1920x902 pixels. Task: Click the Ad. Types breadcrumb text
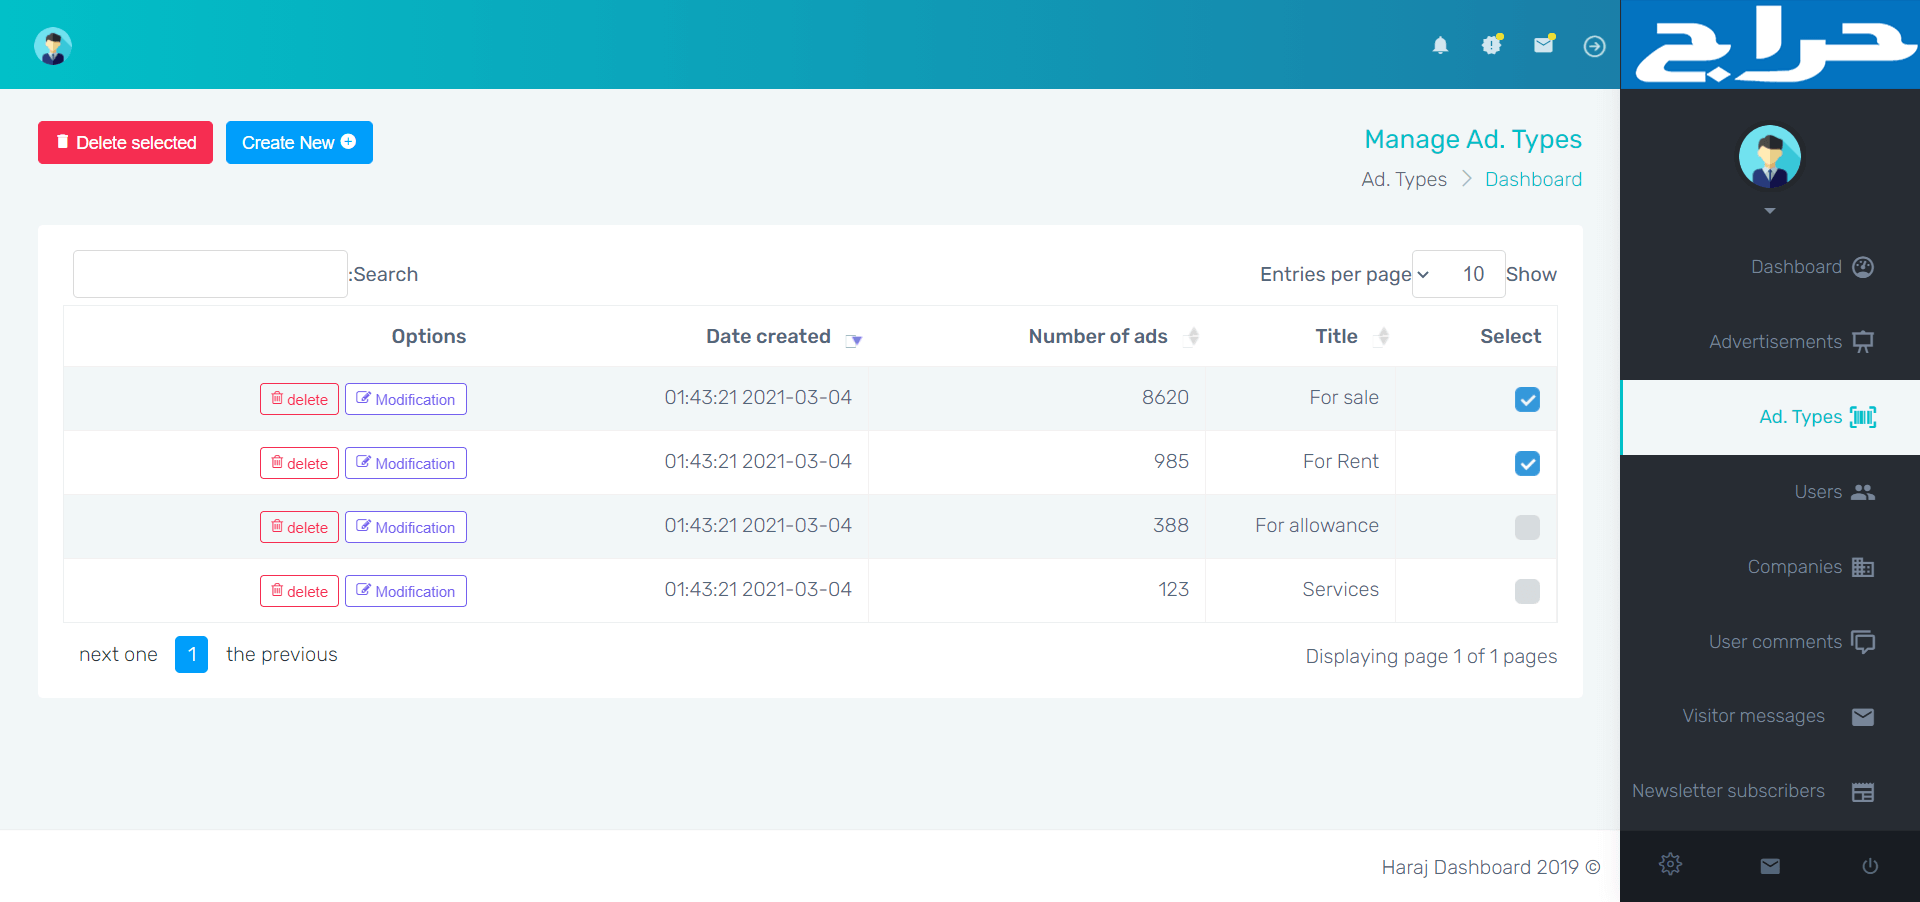click(1404, 179)
